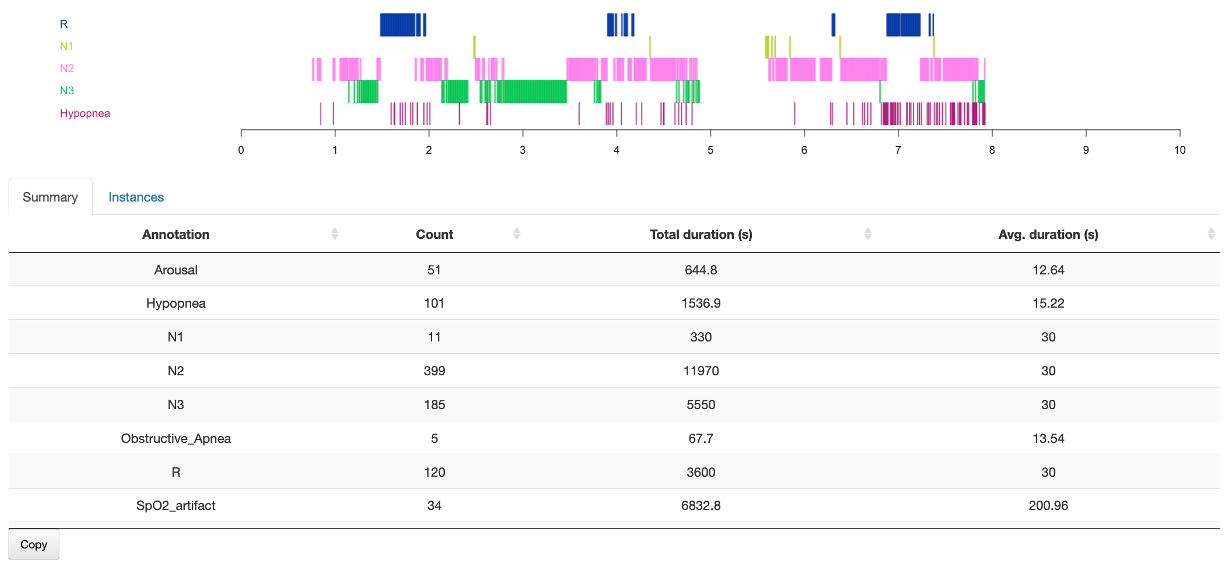Select the Obstructive_Apnea table row
The image size is (1226, 570).
coord(176,438)
